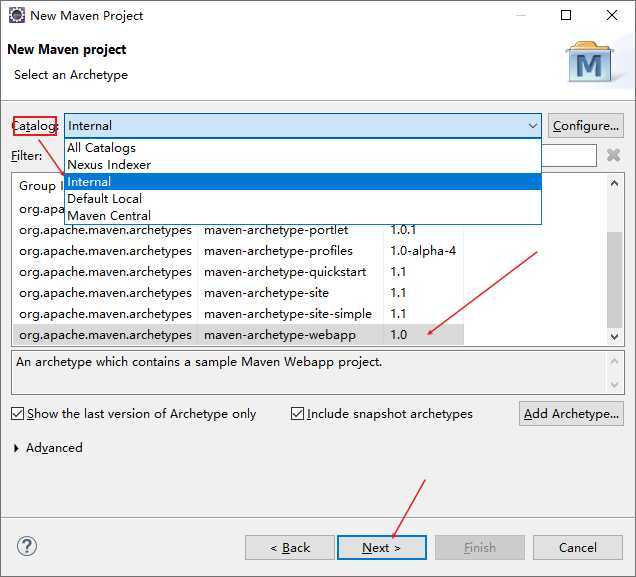Click the Eclipse icon in the title bar

click(17, 15)
